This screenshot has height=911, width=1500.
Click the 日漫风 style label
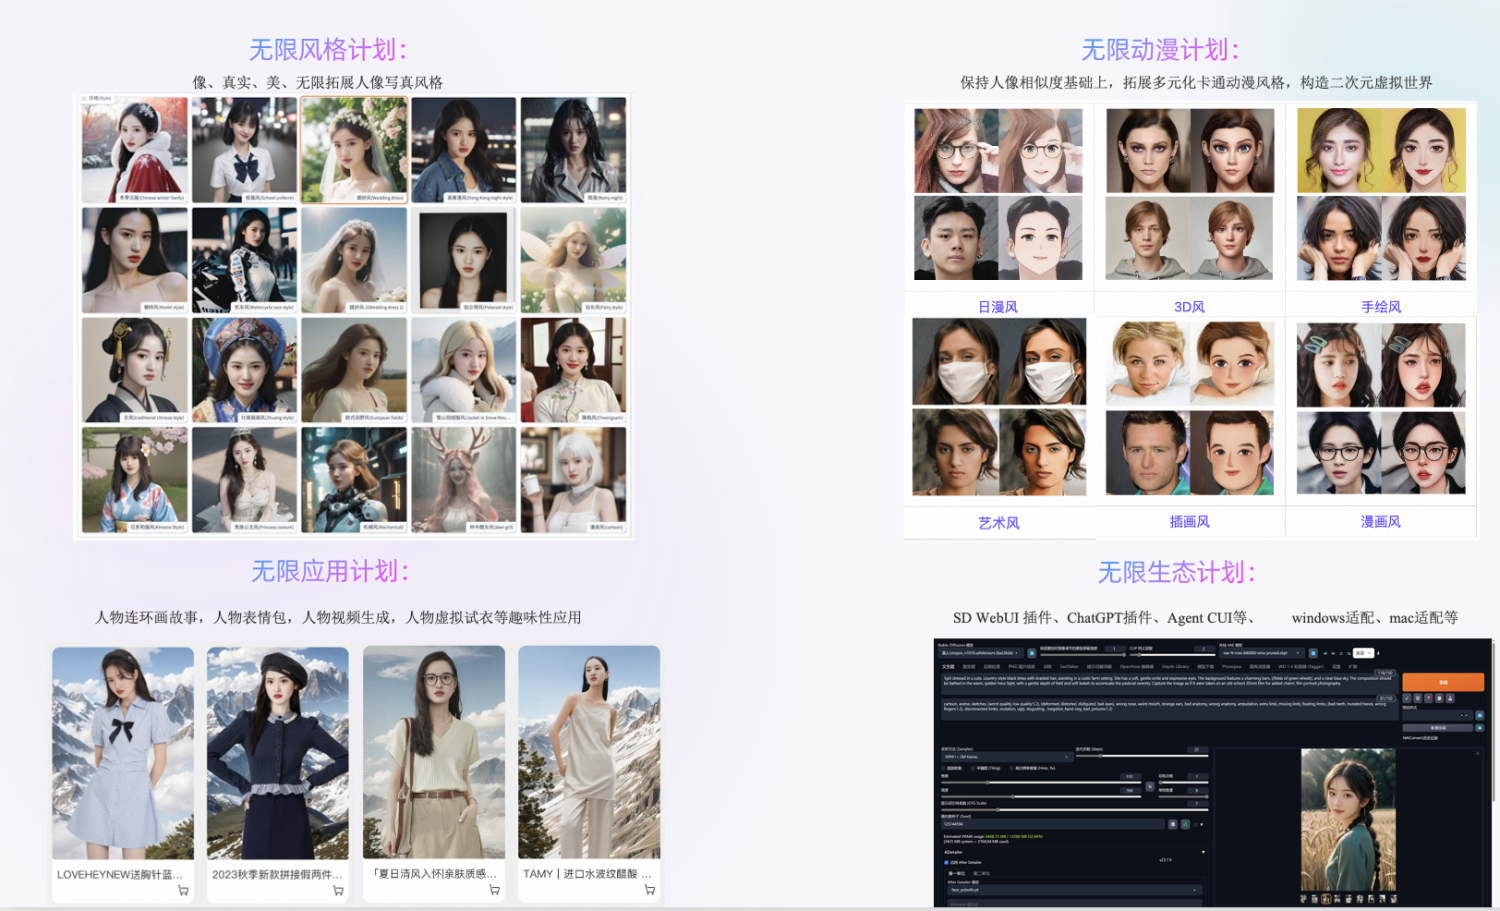coord(998,307)
